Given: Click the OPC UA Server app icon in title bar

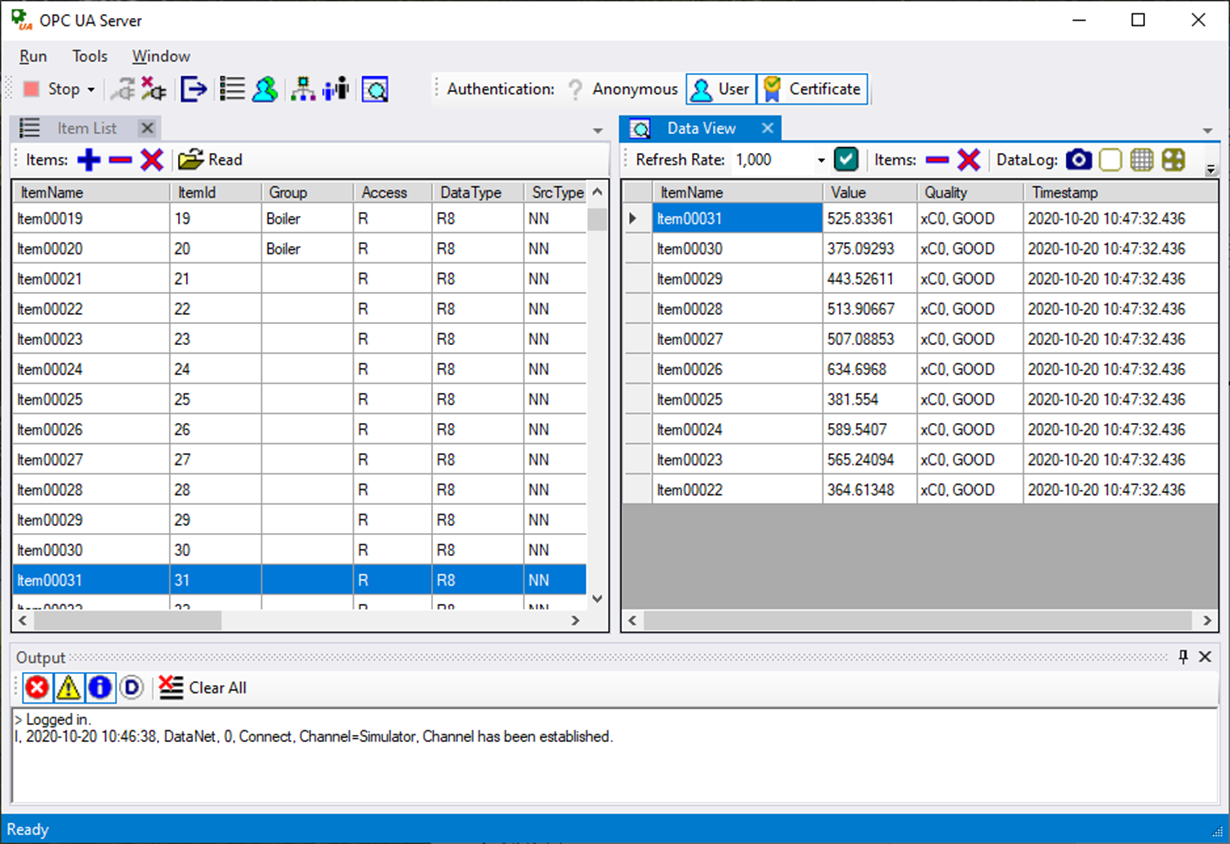Looking at the screenshot, I should (21, 20).
